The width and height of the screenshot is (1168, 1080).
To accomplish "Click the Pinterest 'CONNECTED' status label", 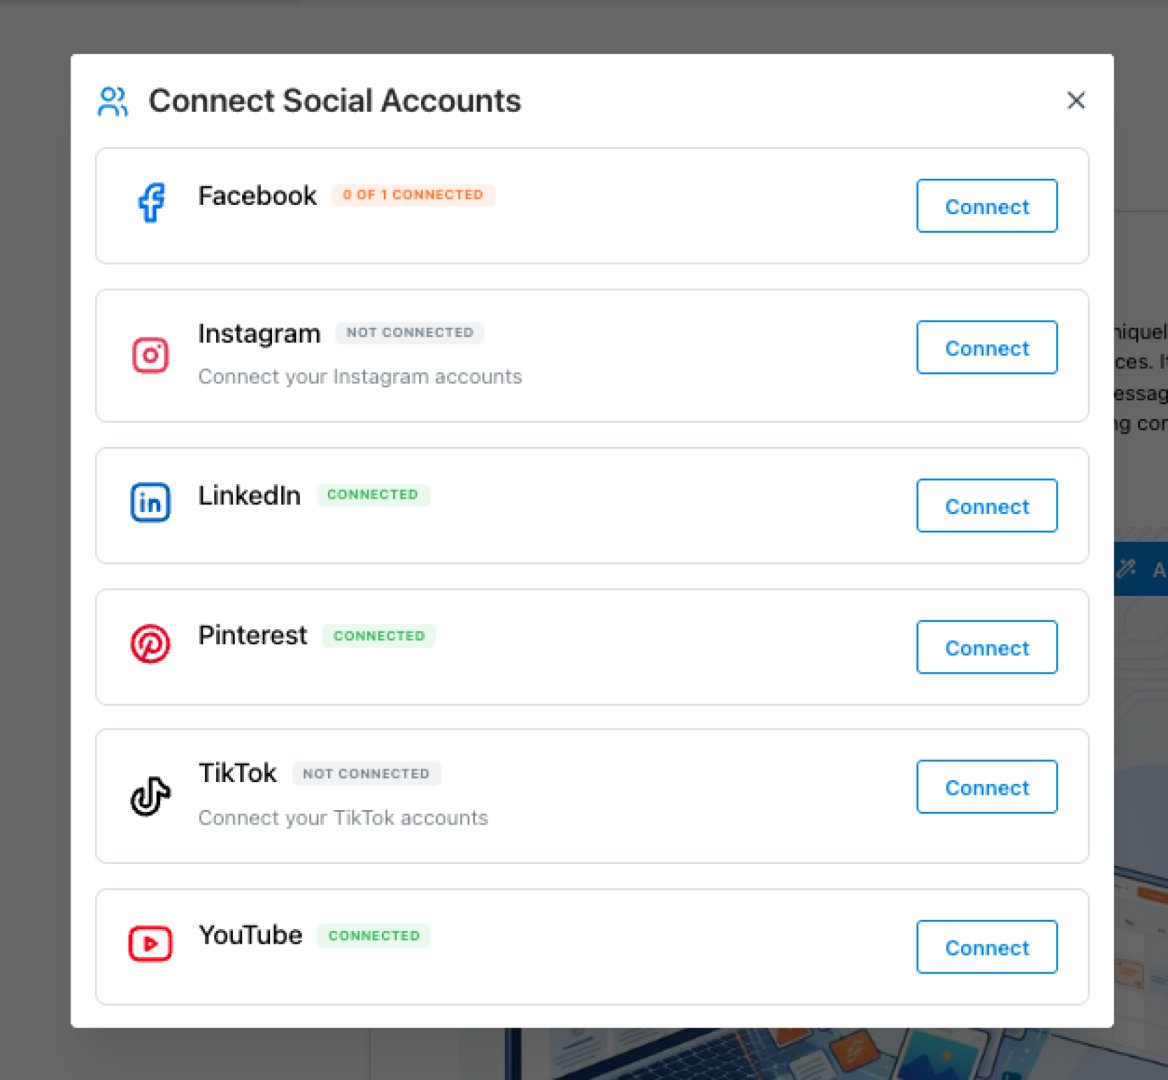I will point(379,636).
